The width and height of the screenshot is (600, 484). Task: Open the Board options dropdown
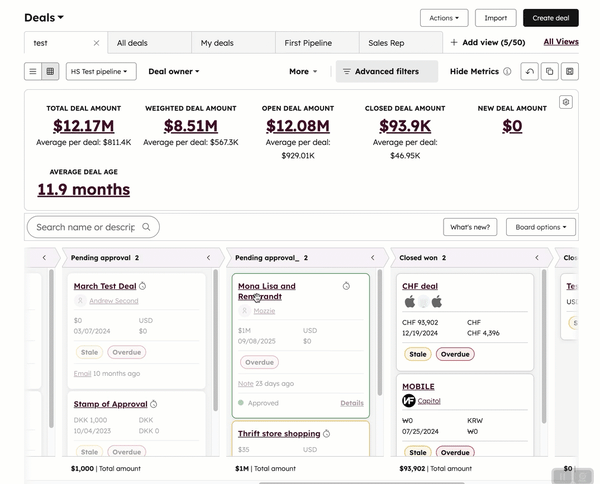point(541,227)
